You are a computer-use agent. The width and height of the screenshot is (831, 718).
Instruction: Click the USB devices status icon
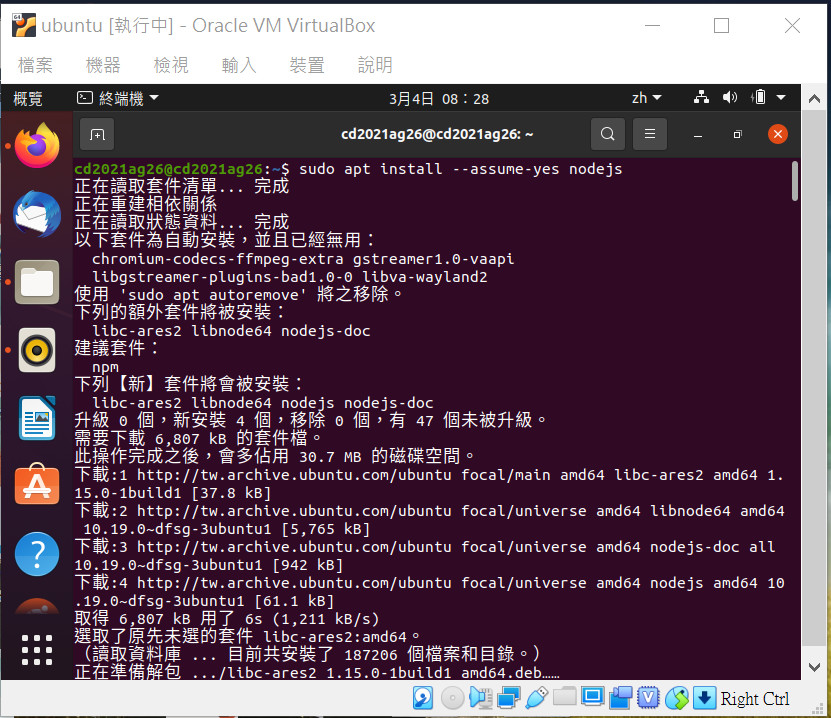(537, 698)
